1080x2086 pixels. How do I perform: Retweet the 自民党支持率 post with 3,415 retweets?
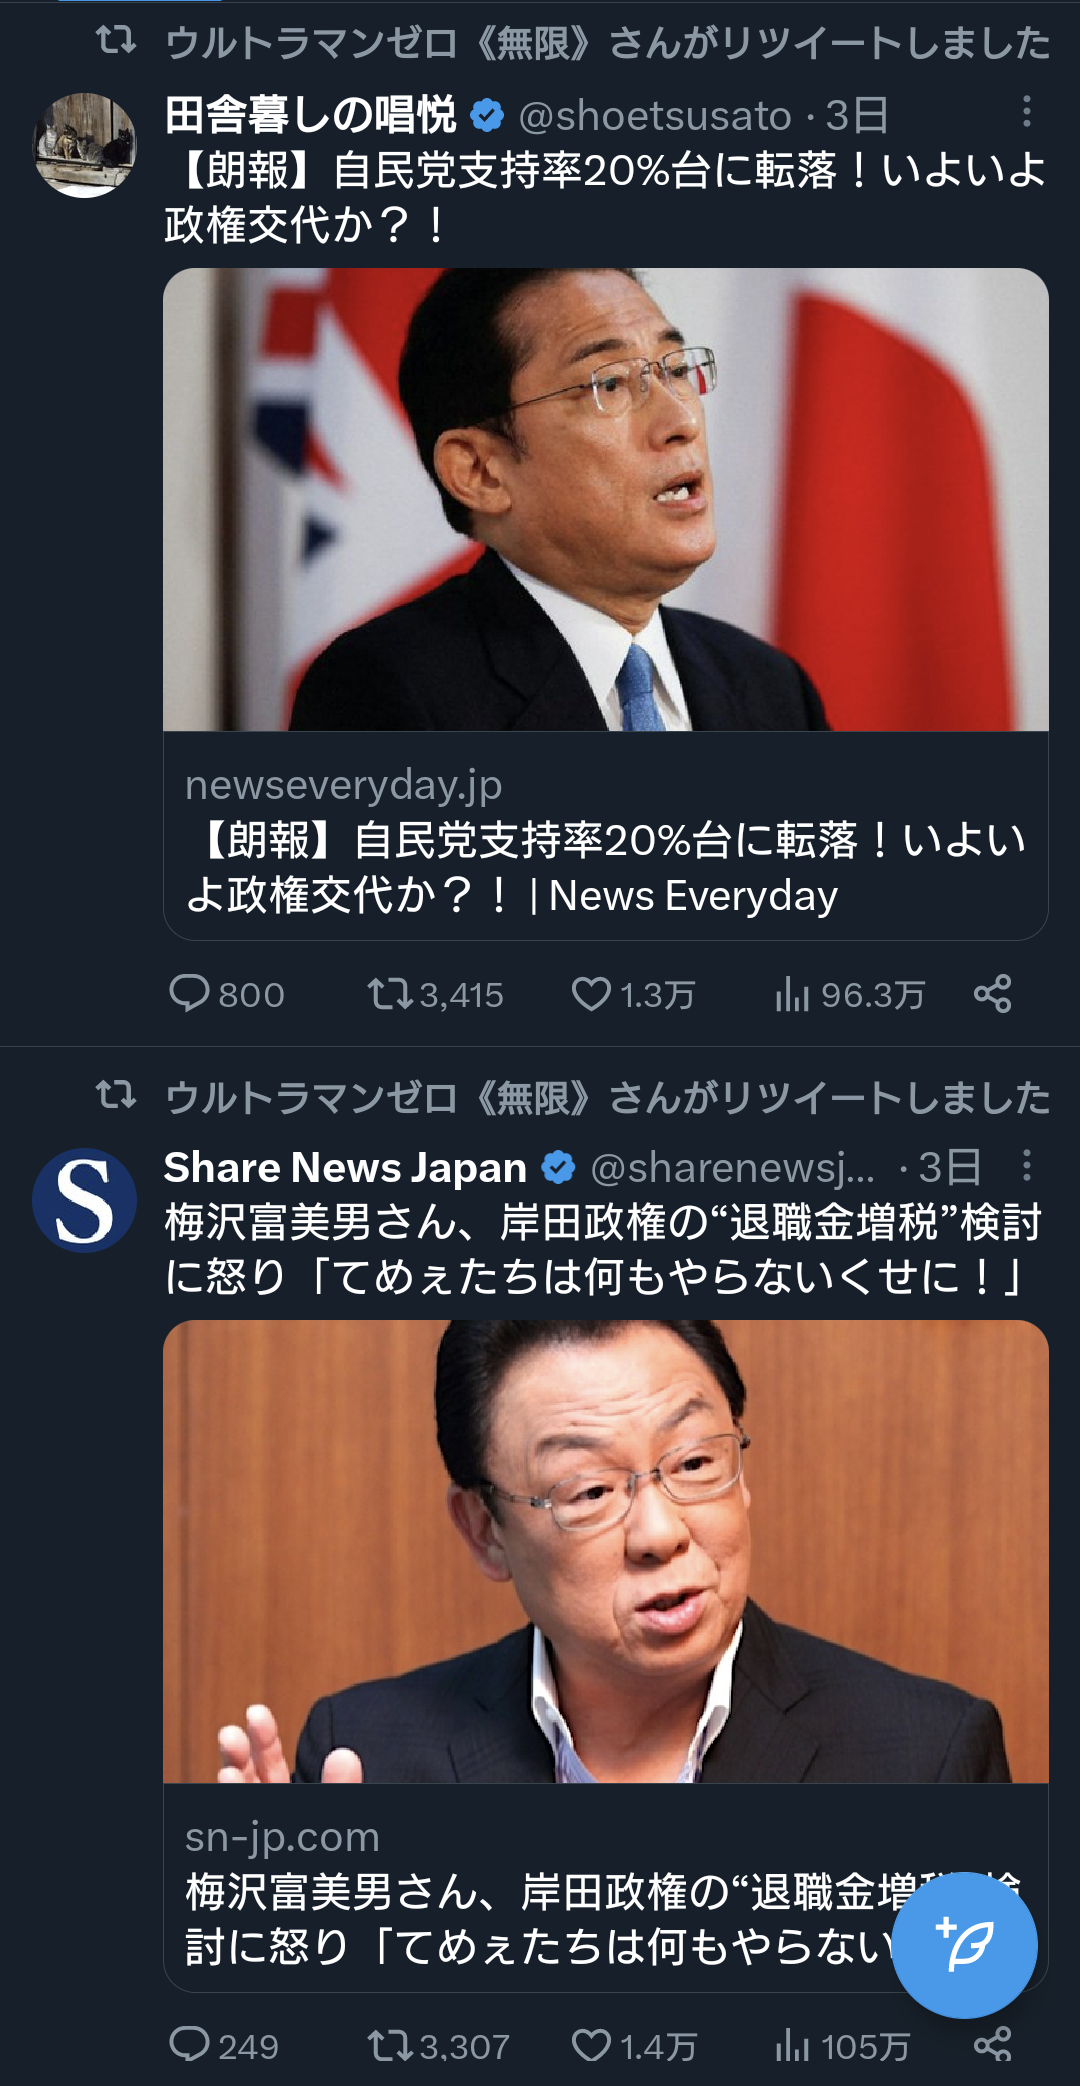pos(435,994)
